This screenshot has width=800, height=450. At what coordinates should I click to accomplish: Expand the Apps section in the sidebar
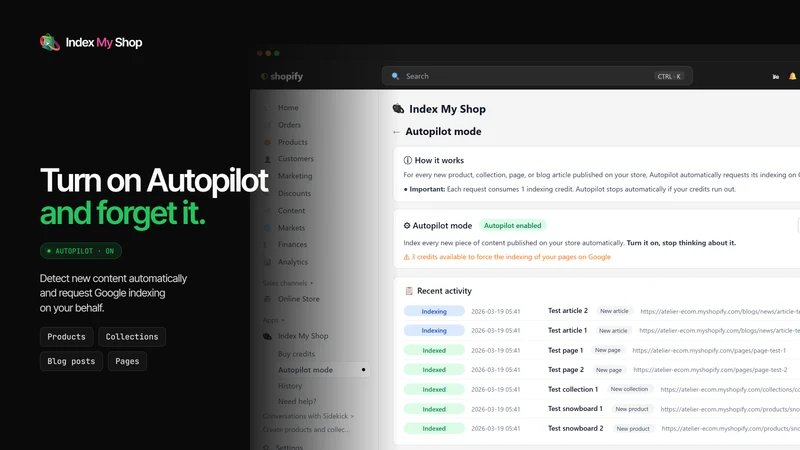273,320
